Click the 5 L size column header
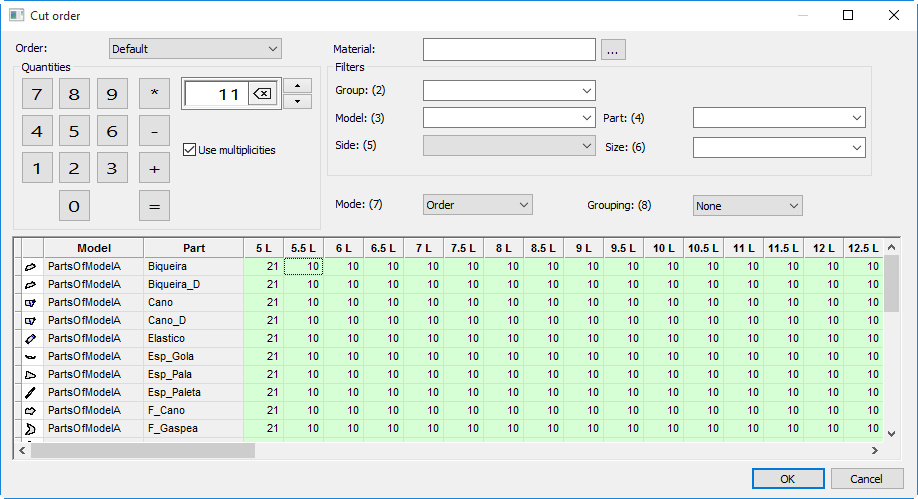Screen dimensions: 918x499 (x=263, y=248)
